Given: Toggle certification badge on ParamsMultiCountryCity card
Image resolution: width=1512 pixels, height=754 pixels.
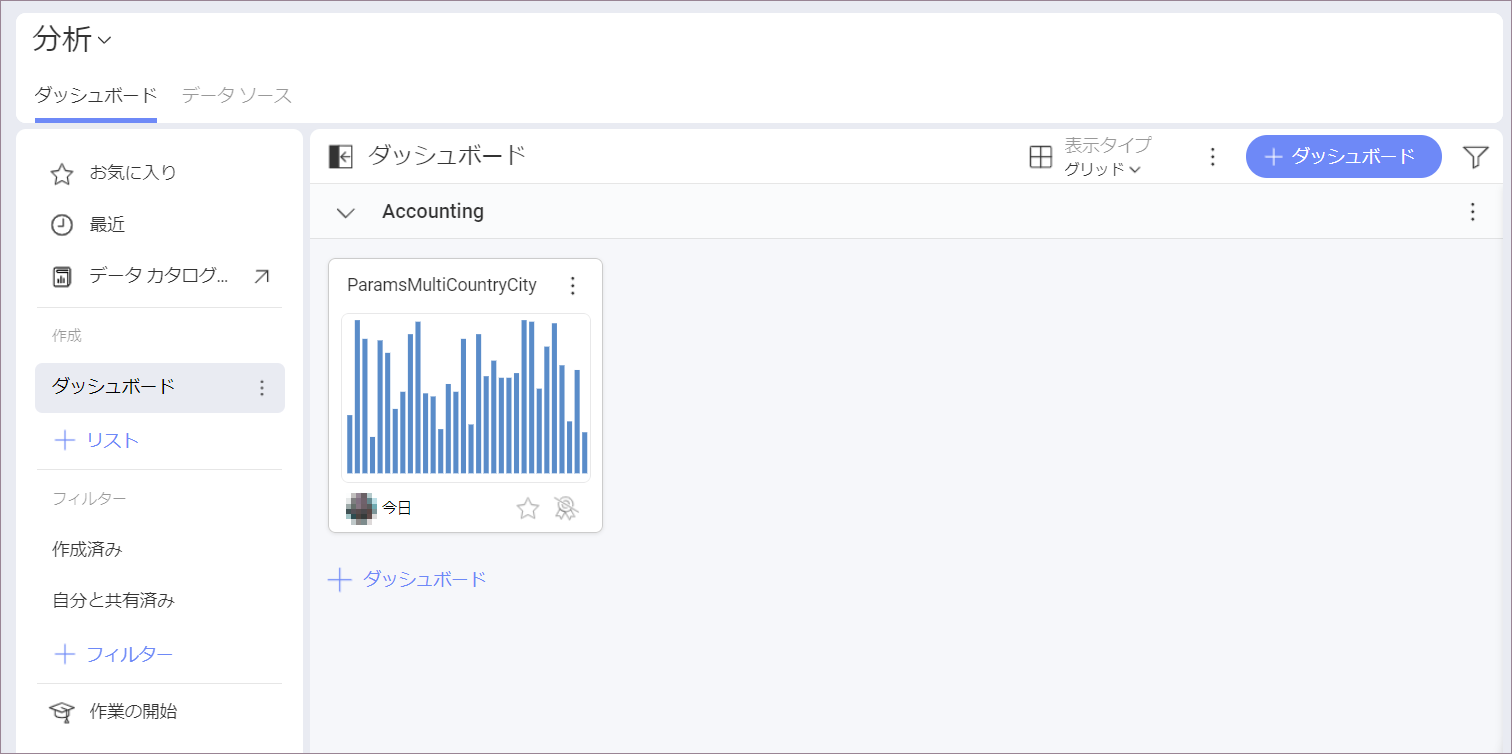Looking at the screenshot, I should pyautogui.click(x=566, y=508).
